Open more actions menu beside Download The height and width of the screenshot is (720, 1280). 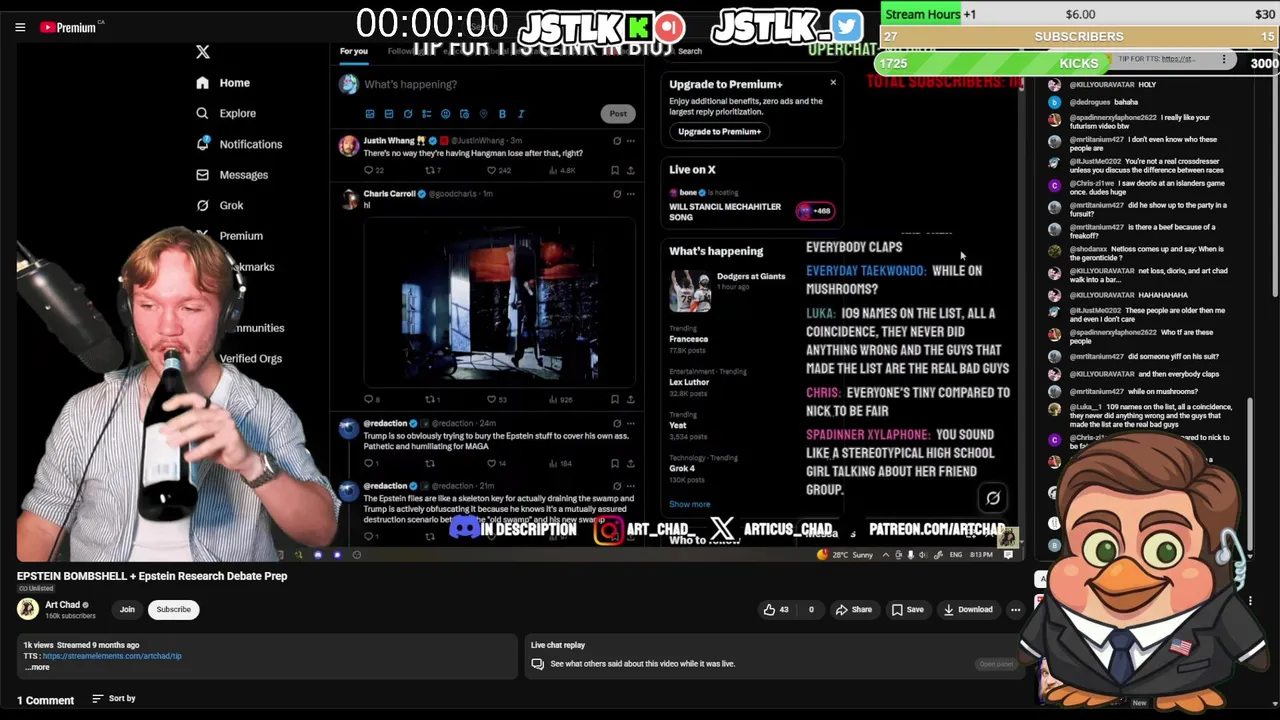coord(1015,610)
